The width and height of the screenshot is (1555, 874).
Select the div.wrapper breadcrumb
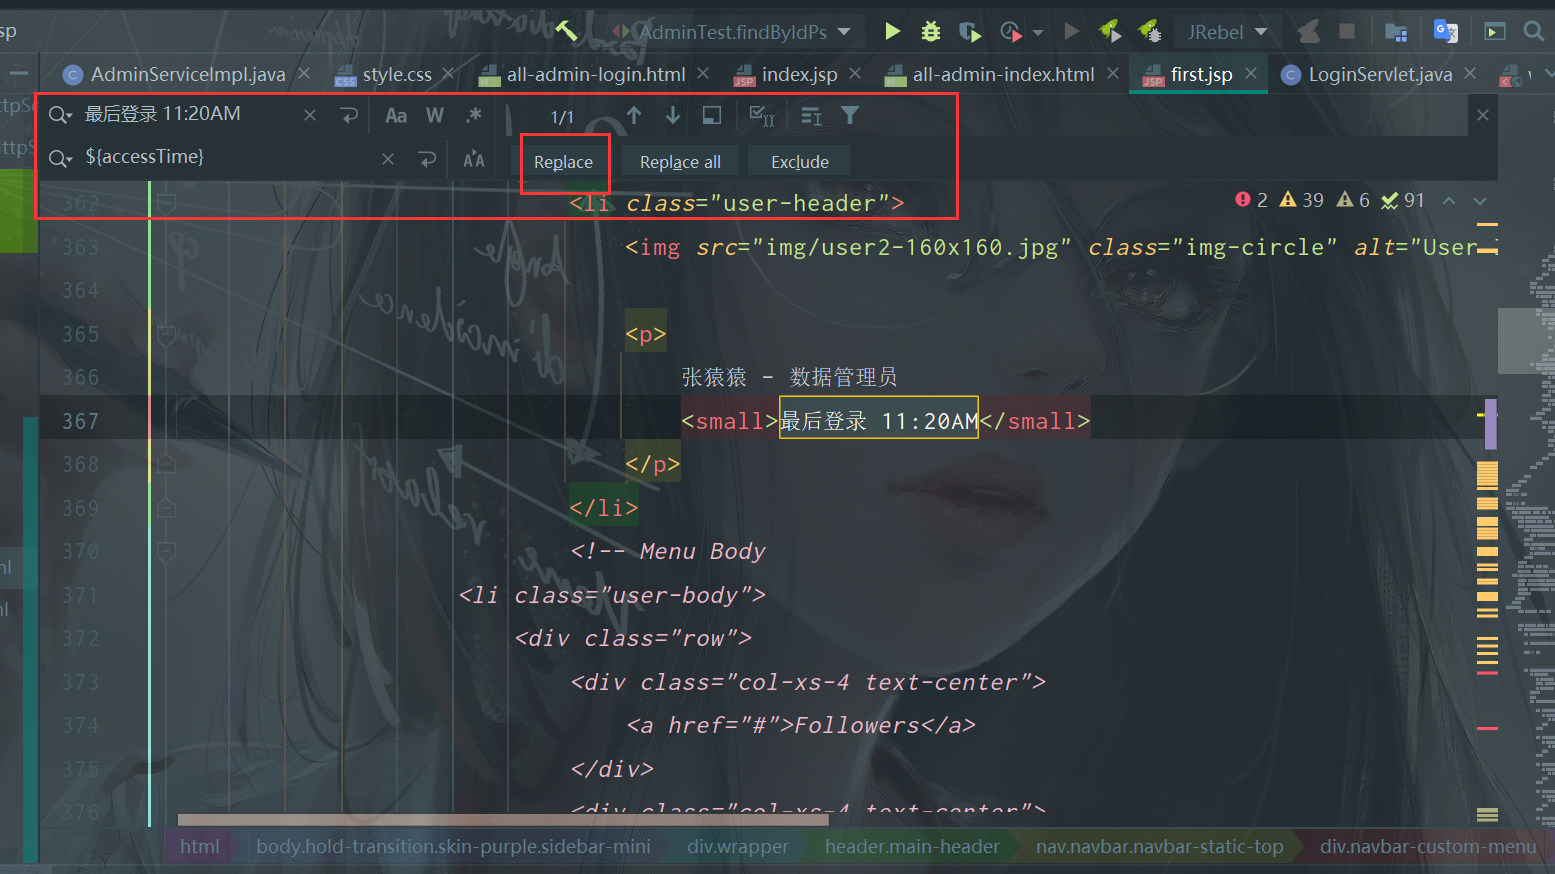(x=738, y=846)
